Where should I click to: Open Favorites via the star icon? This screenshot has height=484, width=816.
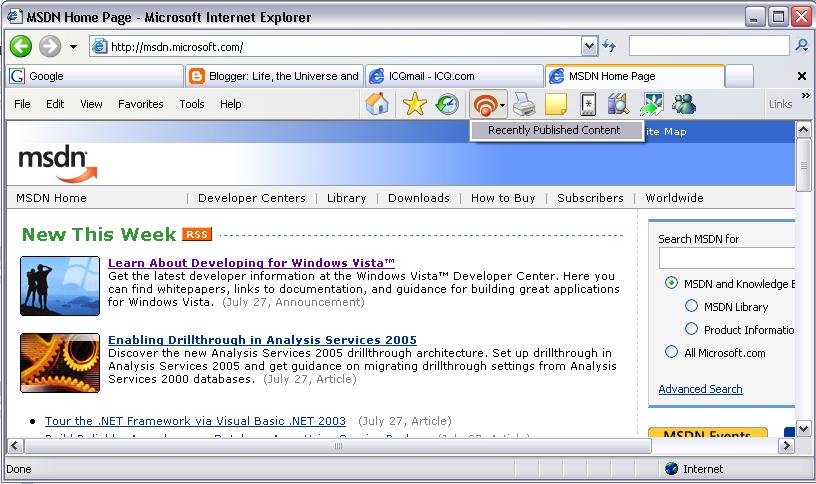pos(414,104)
